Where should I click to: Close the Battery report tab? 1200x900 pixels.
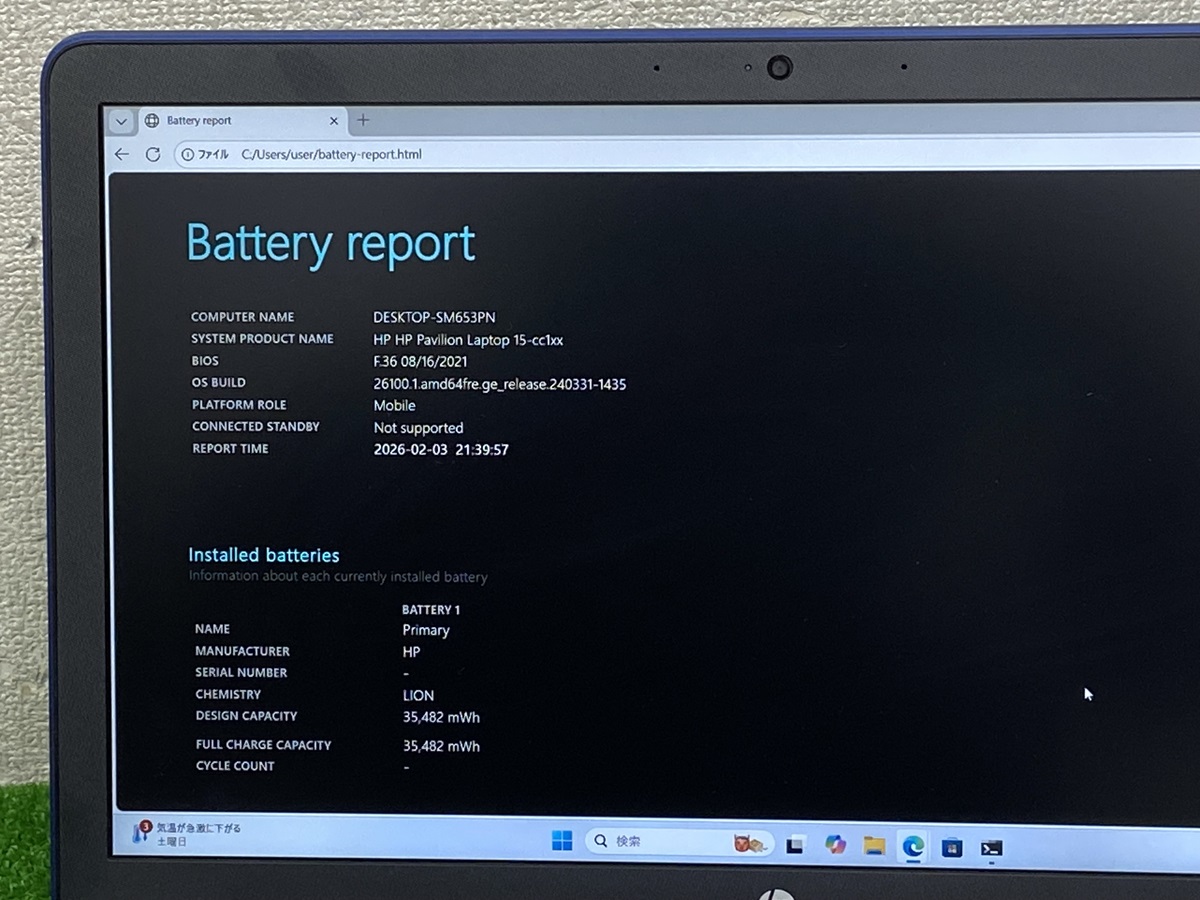click(334, 120)
